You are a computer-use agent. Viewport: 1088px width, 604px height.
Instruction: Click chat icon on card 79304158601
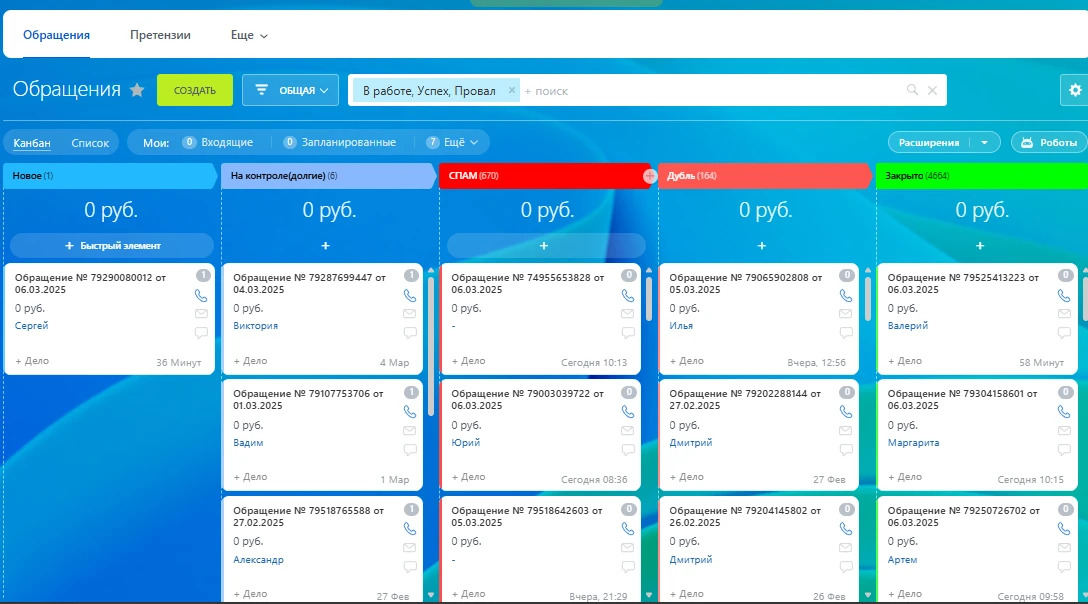tap(1064, 449)
